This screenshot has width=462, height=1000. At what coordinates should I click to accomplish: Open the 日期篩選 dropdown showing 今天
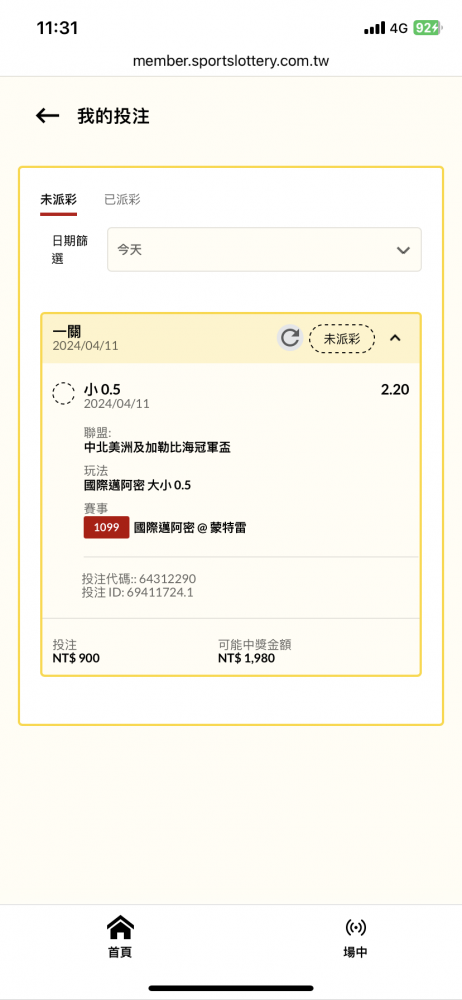coord(264,249)
